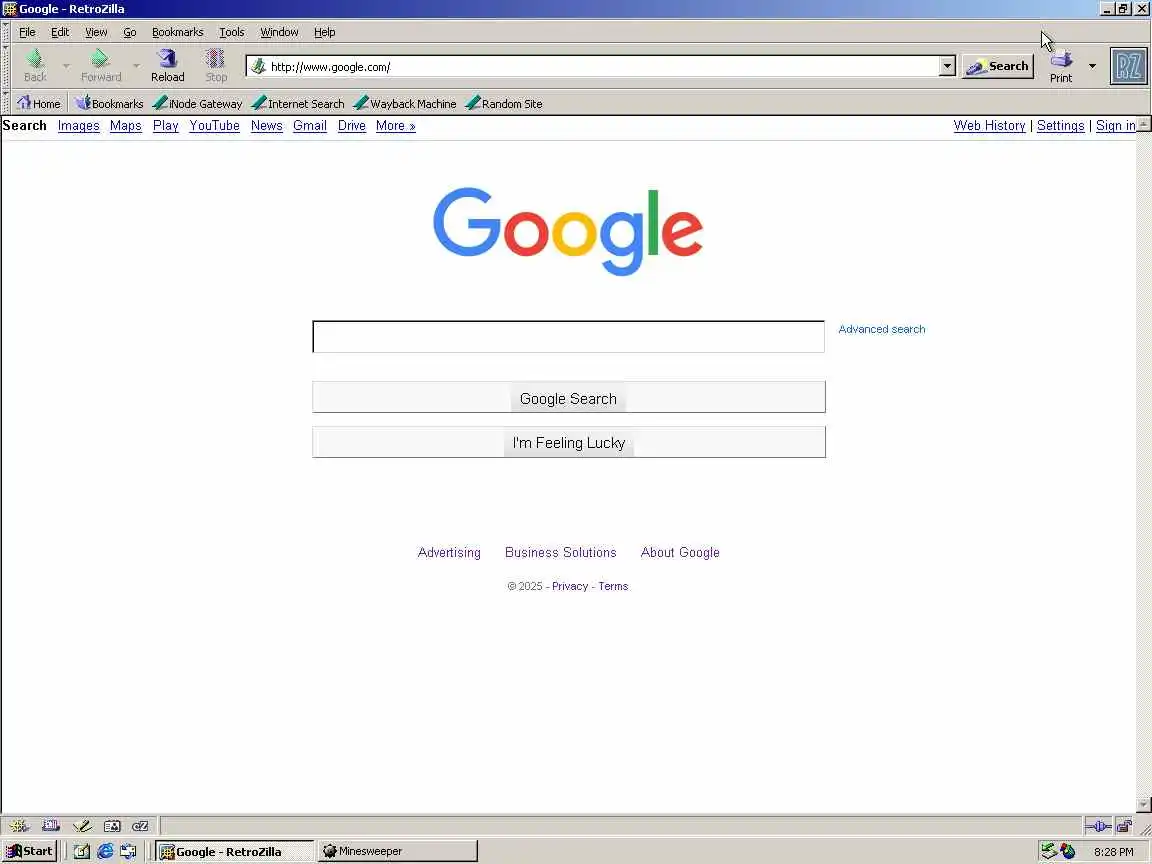Open the Go menu

130,32
